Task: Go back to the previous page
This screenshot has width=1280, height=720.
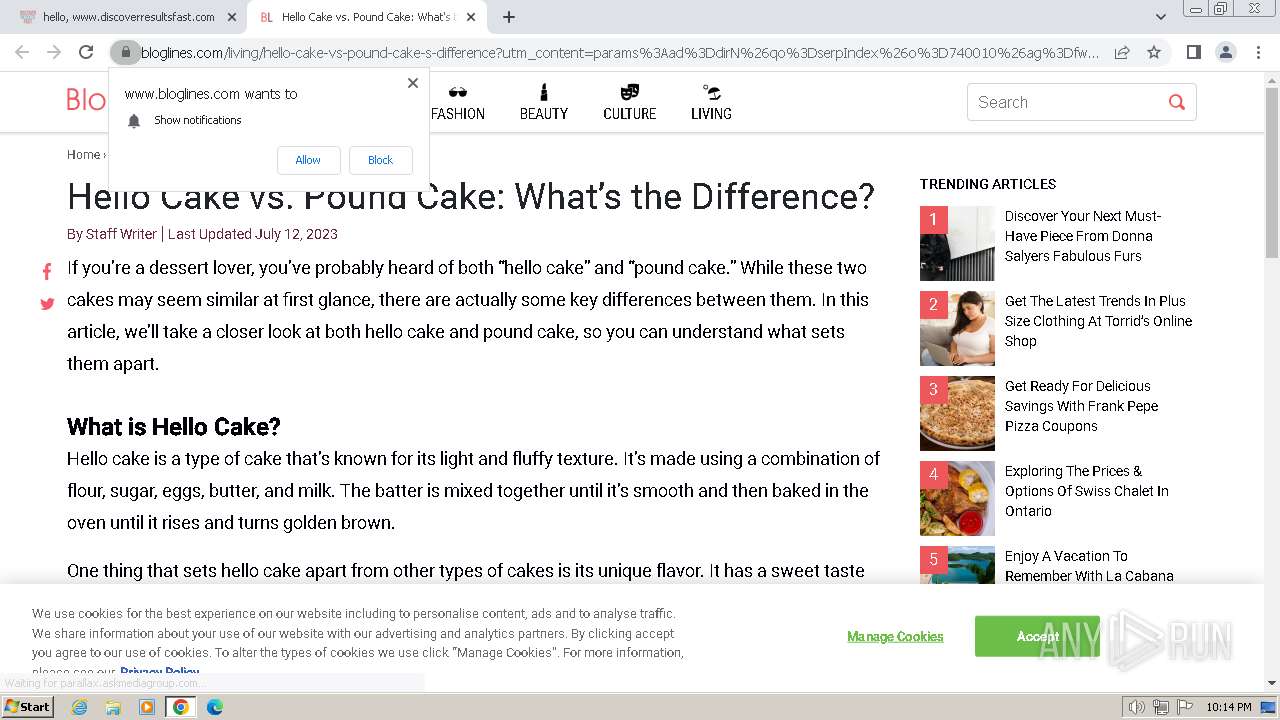Action: tap(22, 52)
